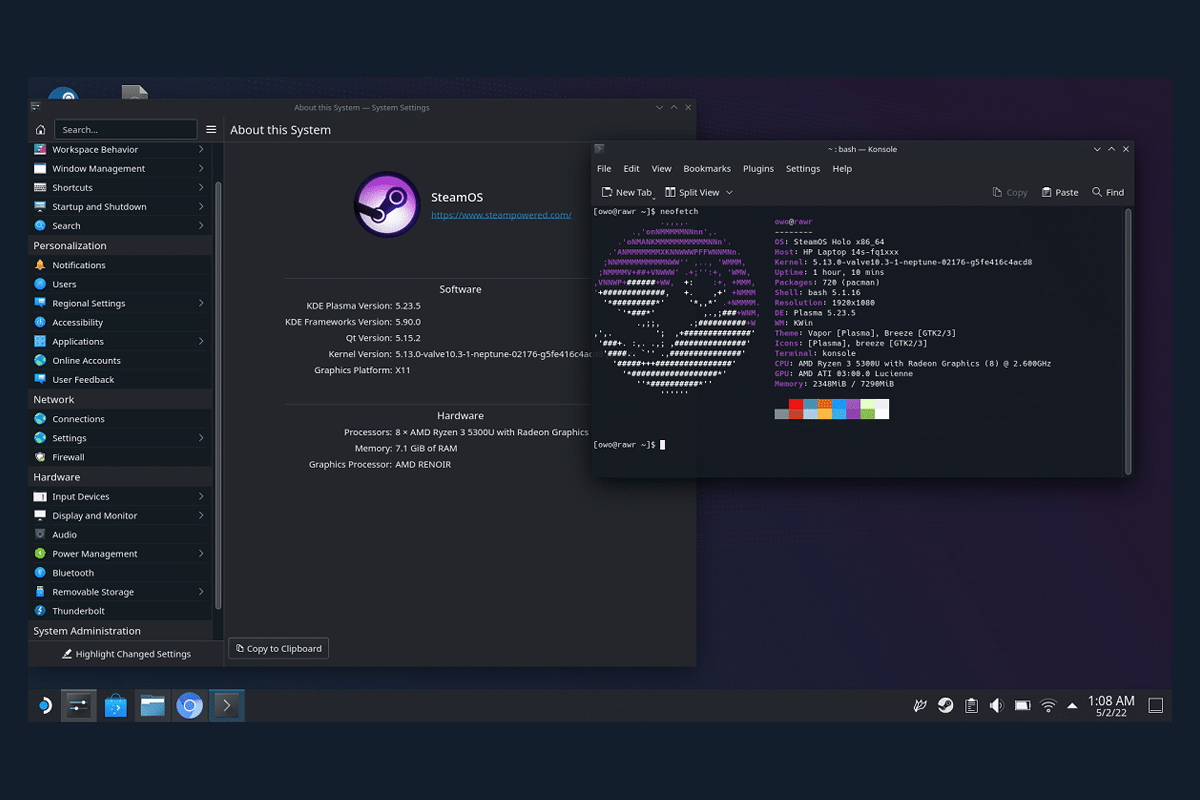The width and height of the screenshot is (1200, 800).
Task: Click the volume icon in system tray
Action: coord(996,706)
